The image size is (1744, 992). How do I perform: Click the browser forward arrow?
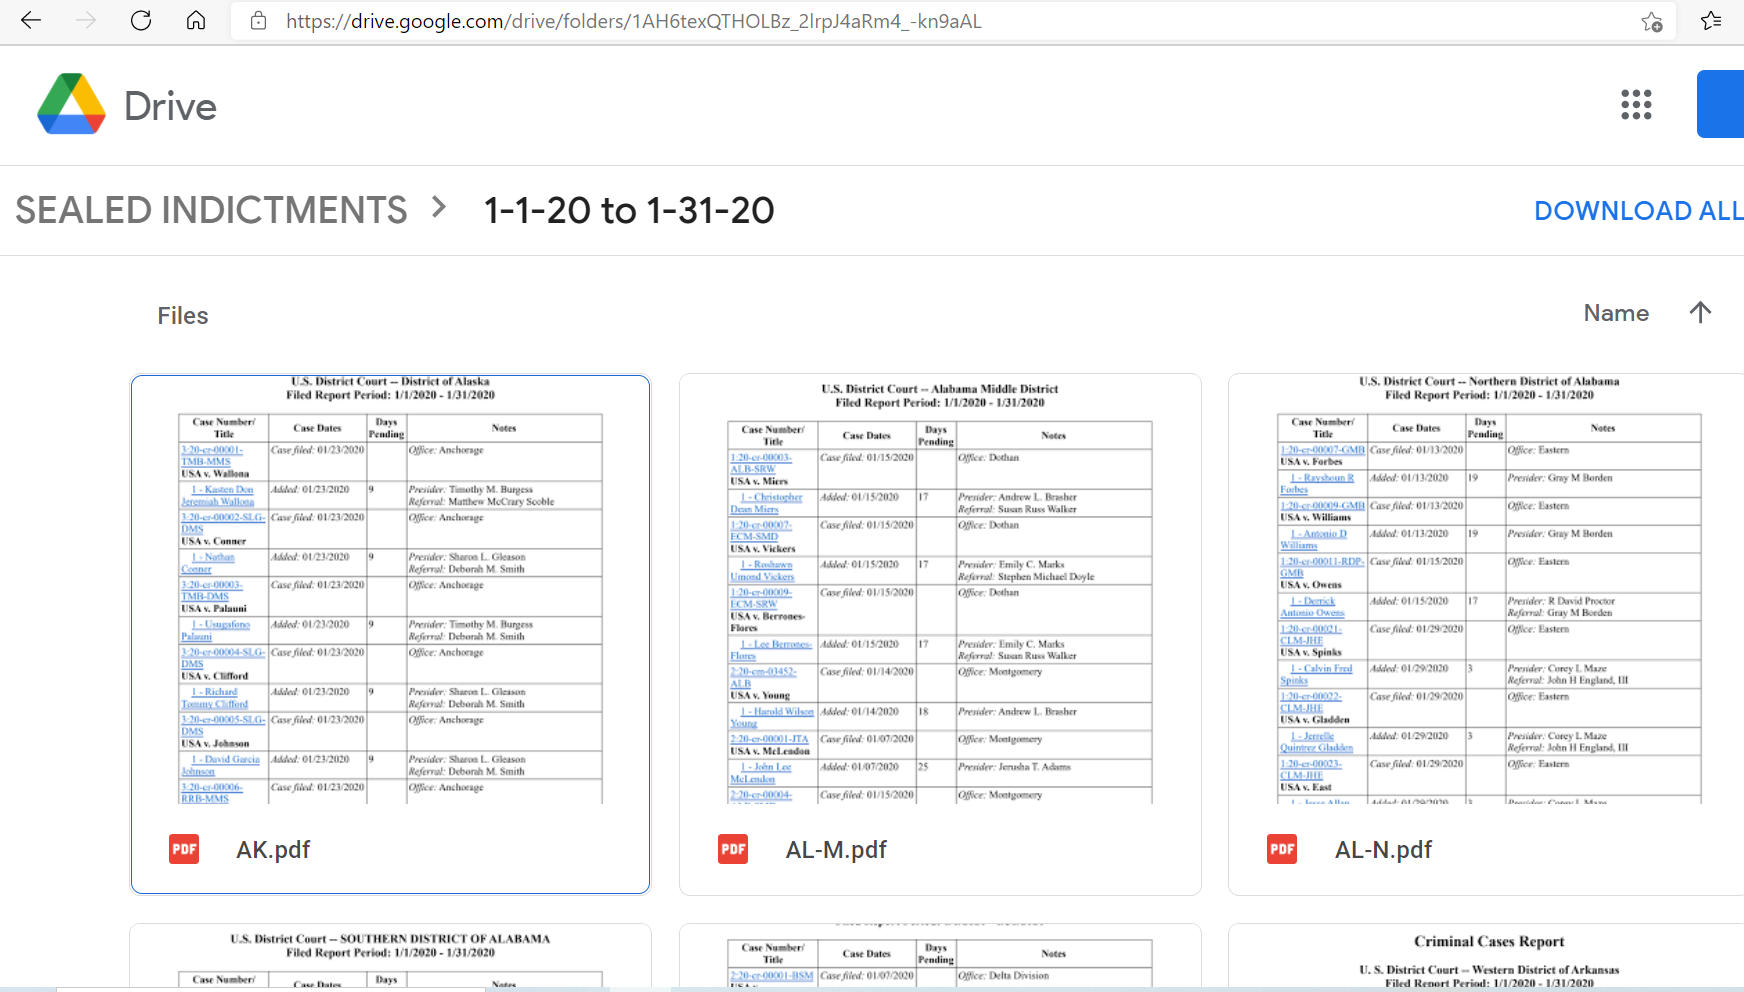(86, 20)
